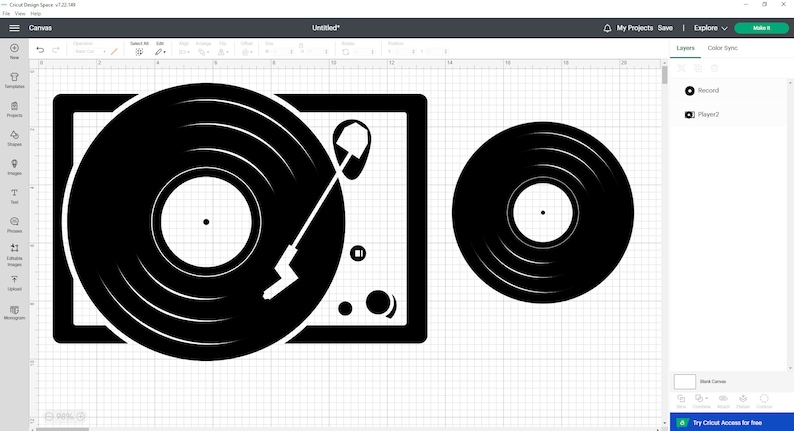Click the canvas vertical scrollbar
Image resolution: width=794 pixels, height=431 pixels.
[664, 75]
